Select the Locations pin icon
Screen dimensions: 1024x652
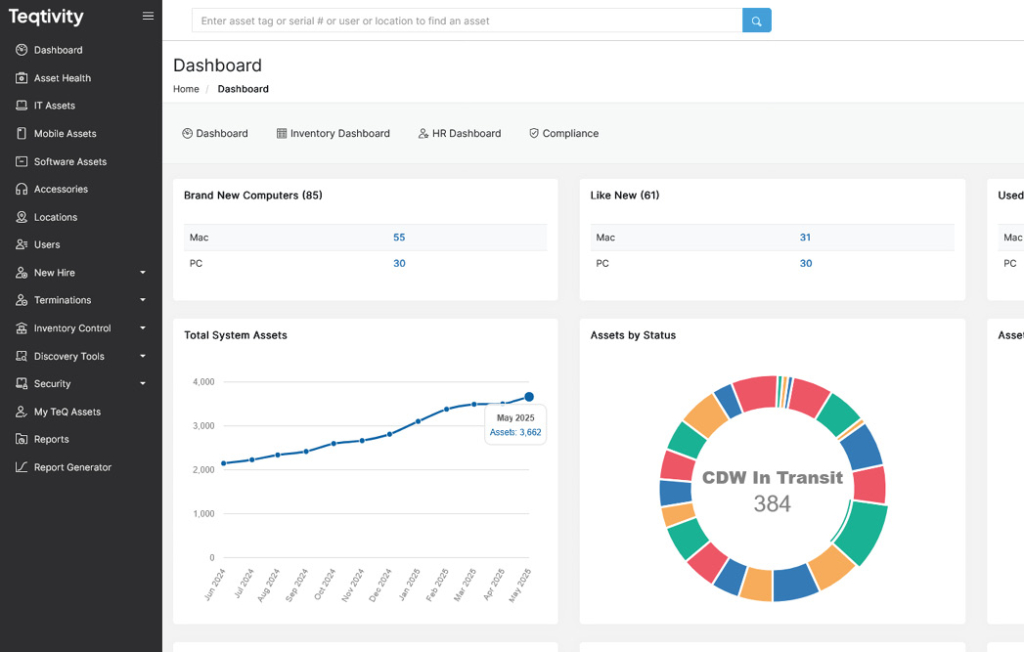click(22, 217)
